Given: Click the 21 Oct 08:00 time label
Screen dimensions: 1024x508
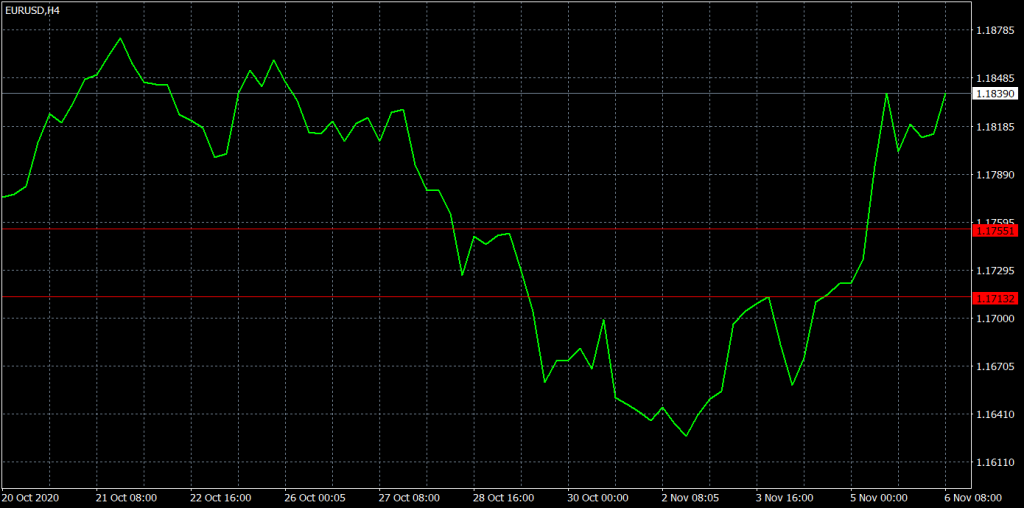Looking at the screenshot, I should pyautogui.click(x=126, y=498).
